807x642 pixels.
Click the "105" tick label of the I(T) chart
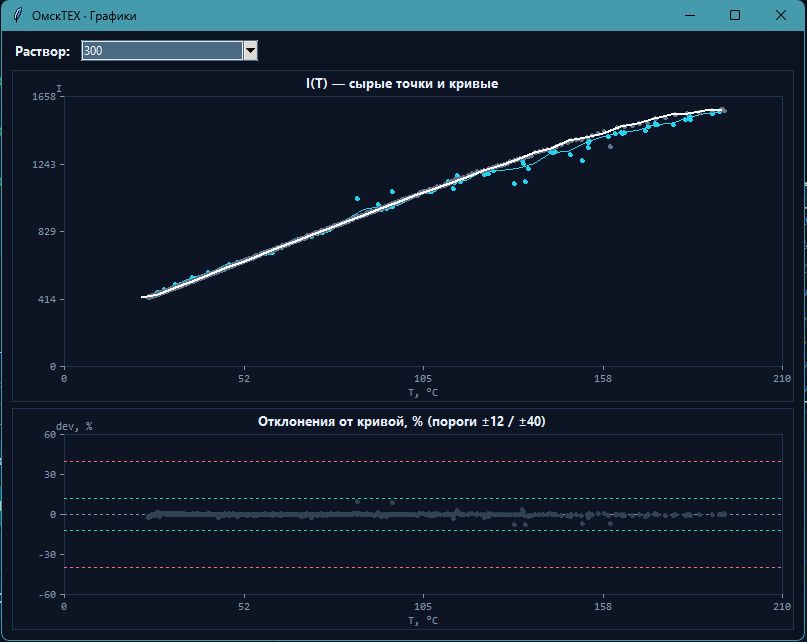pyautogui.click(x=423, y=378)
